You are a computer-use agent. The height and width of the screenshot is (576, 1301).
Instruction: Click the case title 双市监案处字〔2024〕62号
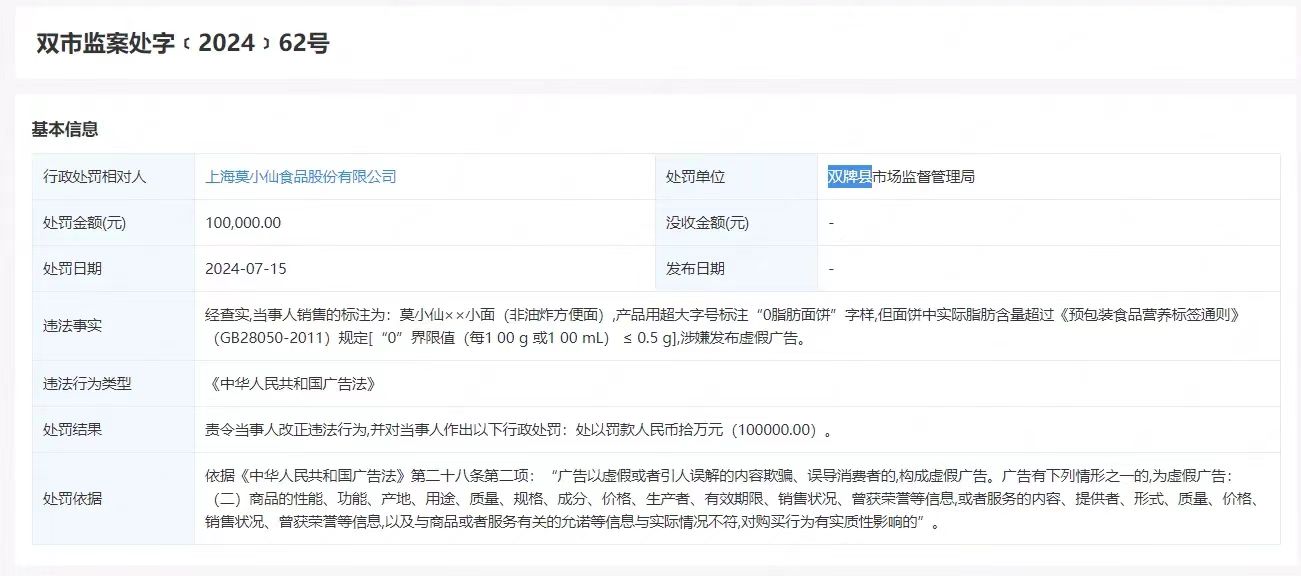[182, 43]
